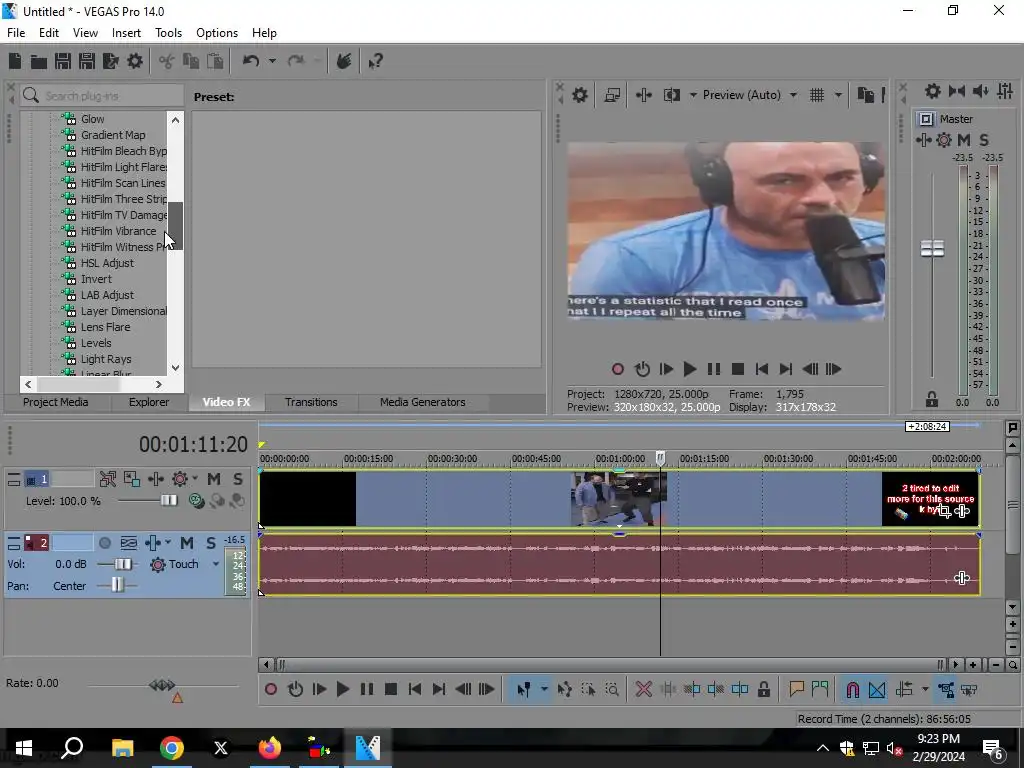Play the preview from the preview transport

(x=690, y=369)
